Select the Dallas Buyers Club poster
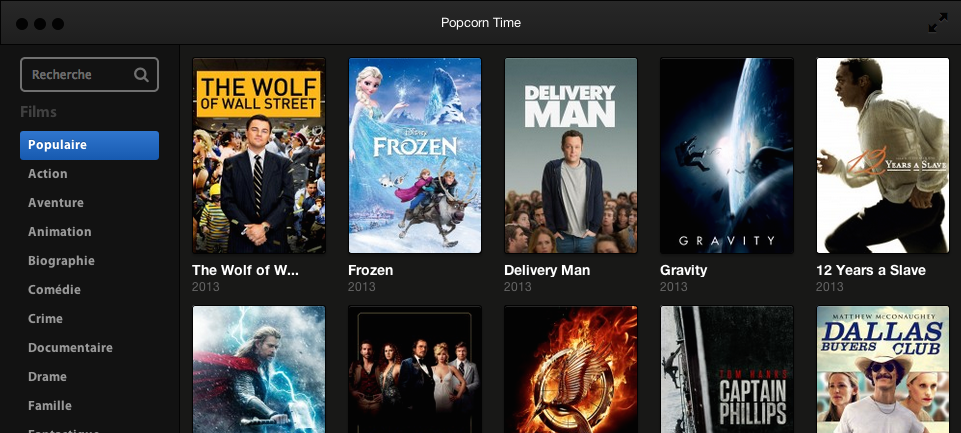The width and height of the screenshot is (961, 433). [x=883, y=369]
